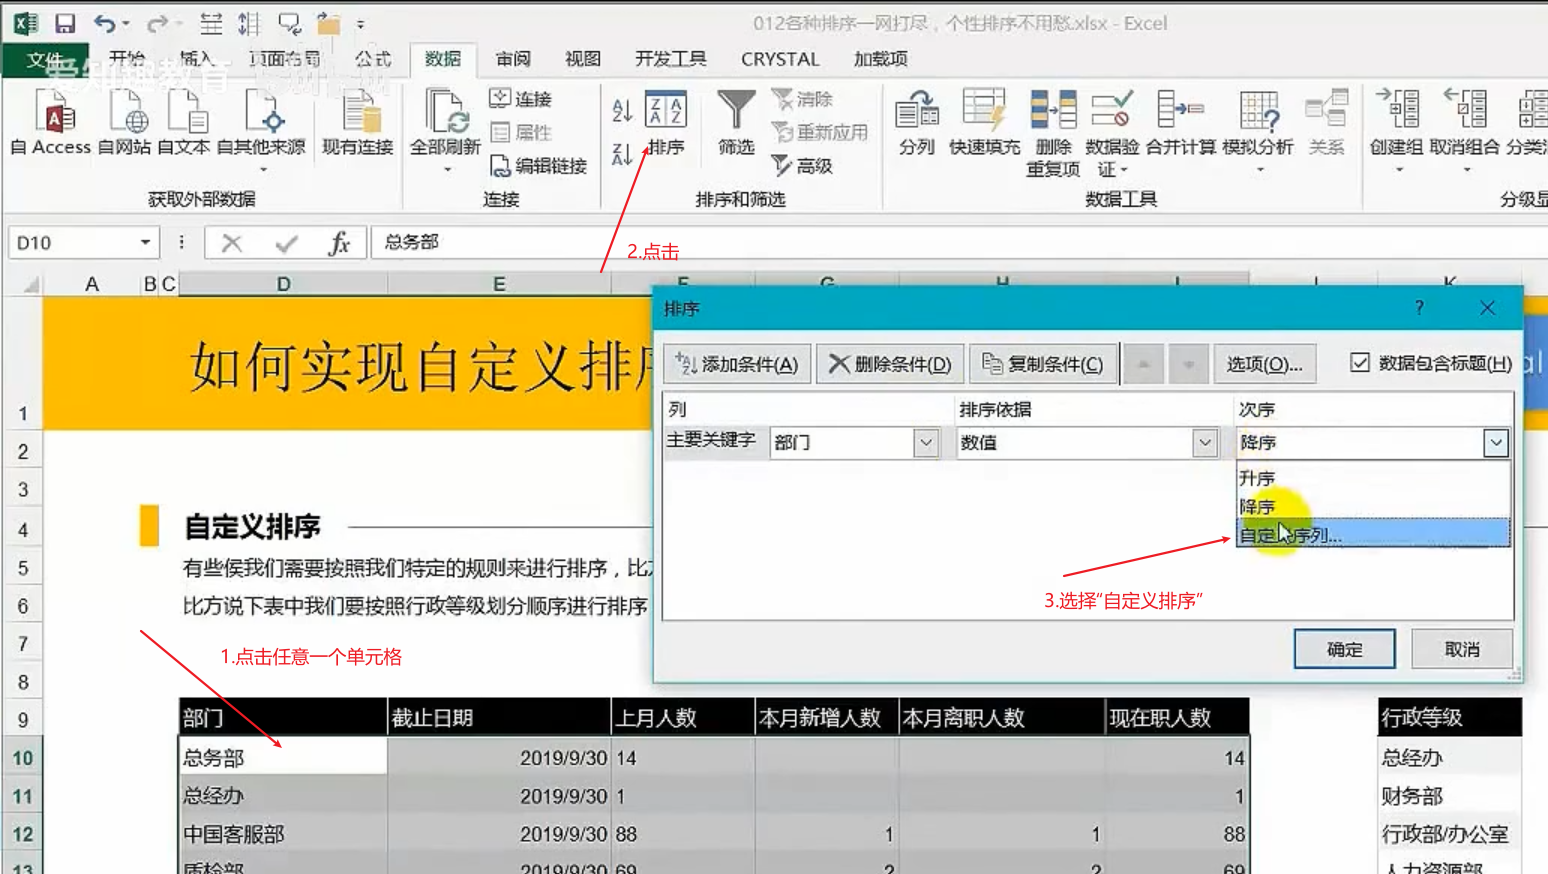Click 复制条件(C) button

[1043, 363]
